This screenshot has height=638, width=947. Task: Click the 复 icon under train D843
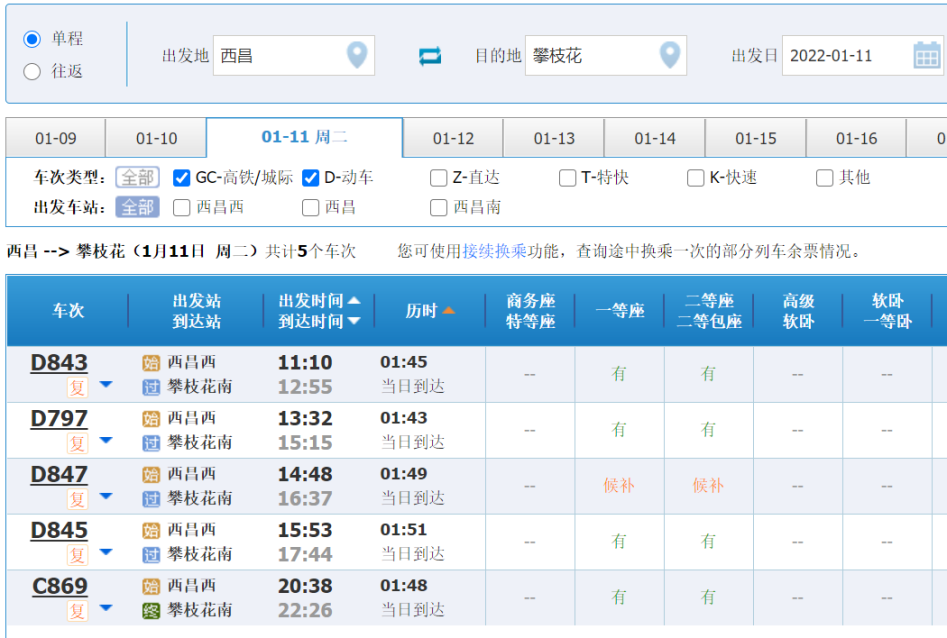click(77, 387)
